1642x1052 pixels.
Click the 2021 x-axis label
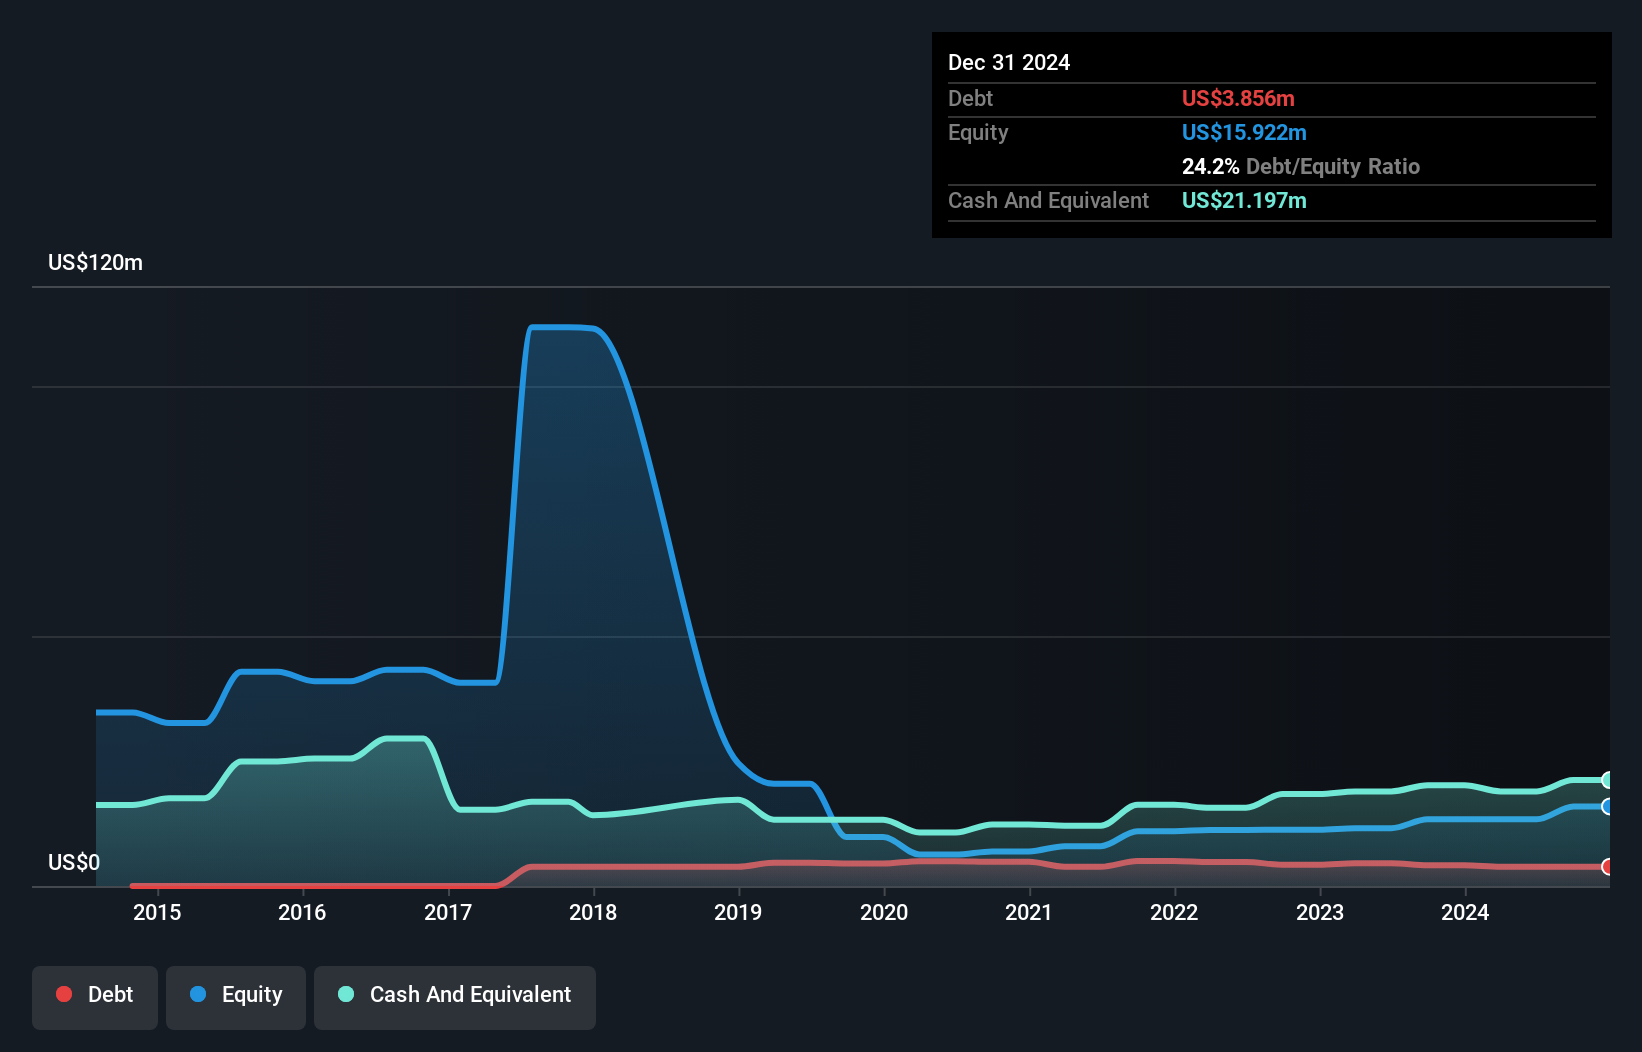[1029, 912]
